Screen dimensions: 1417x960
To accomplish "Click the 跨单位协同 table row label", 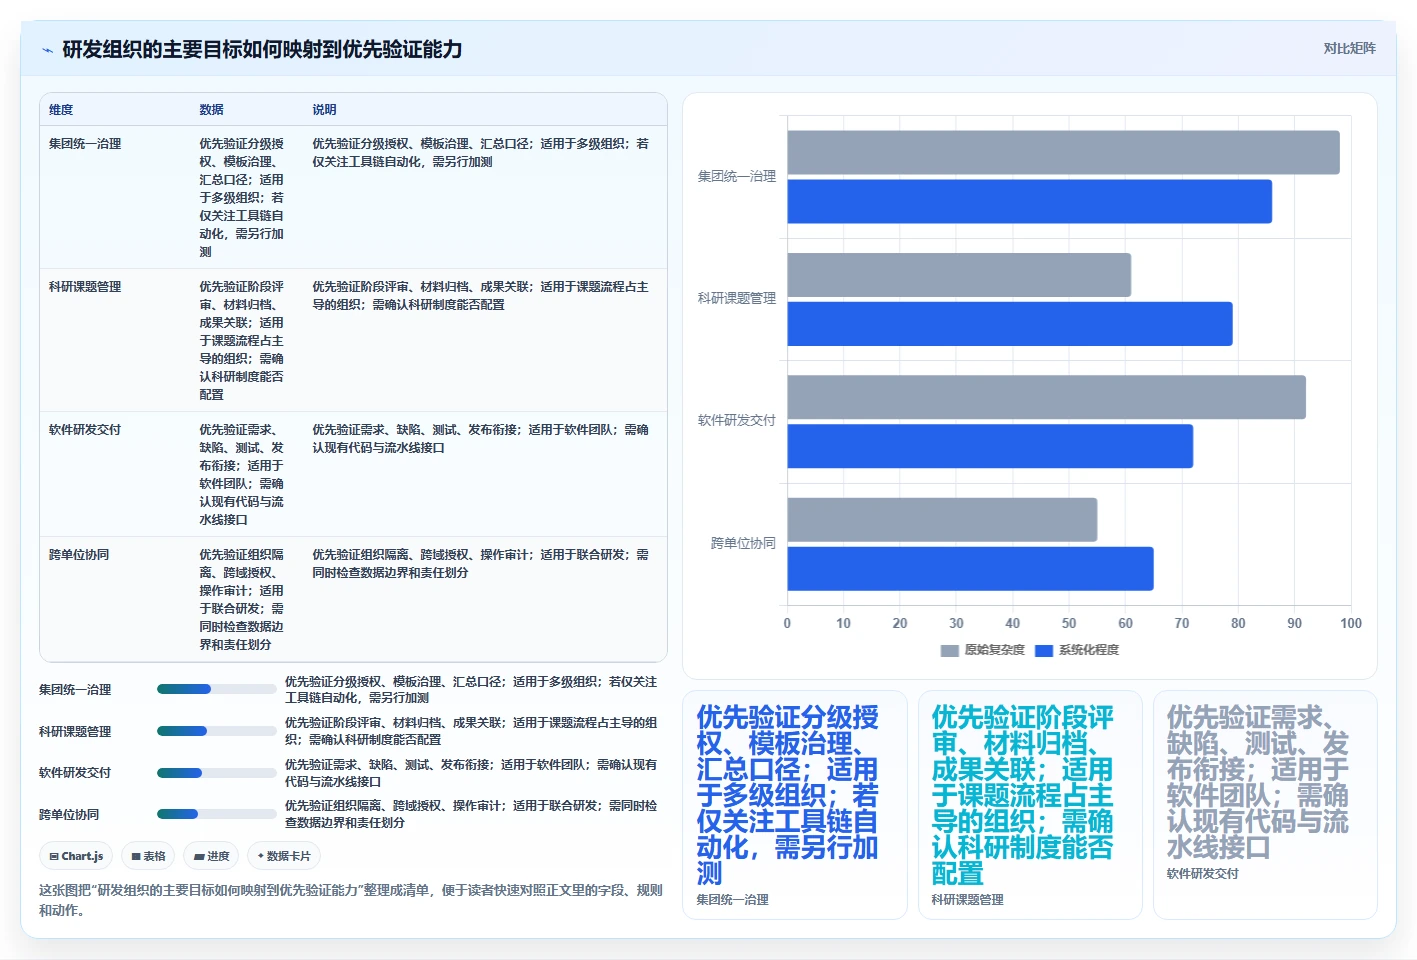I will [79, 555].
